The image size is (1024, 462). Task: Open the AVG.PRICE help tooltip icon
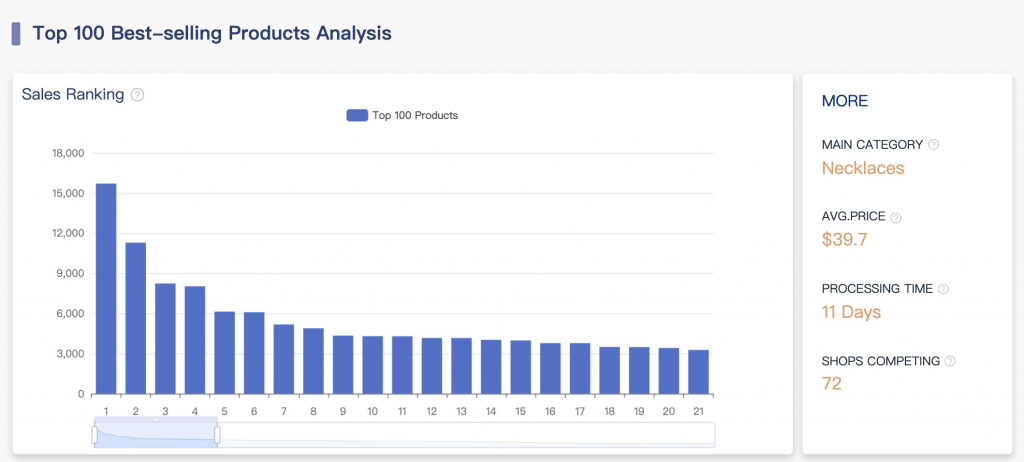(896, 218)
